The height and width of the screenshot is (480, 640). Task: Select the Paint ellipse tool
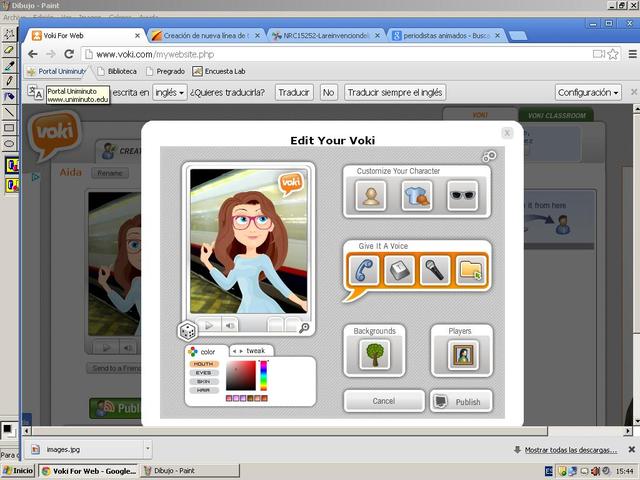(x=9, y=144)
